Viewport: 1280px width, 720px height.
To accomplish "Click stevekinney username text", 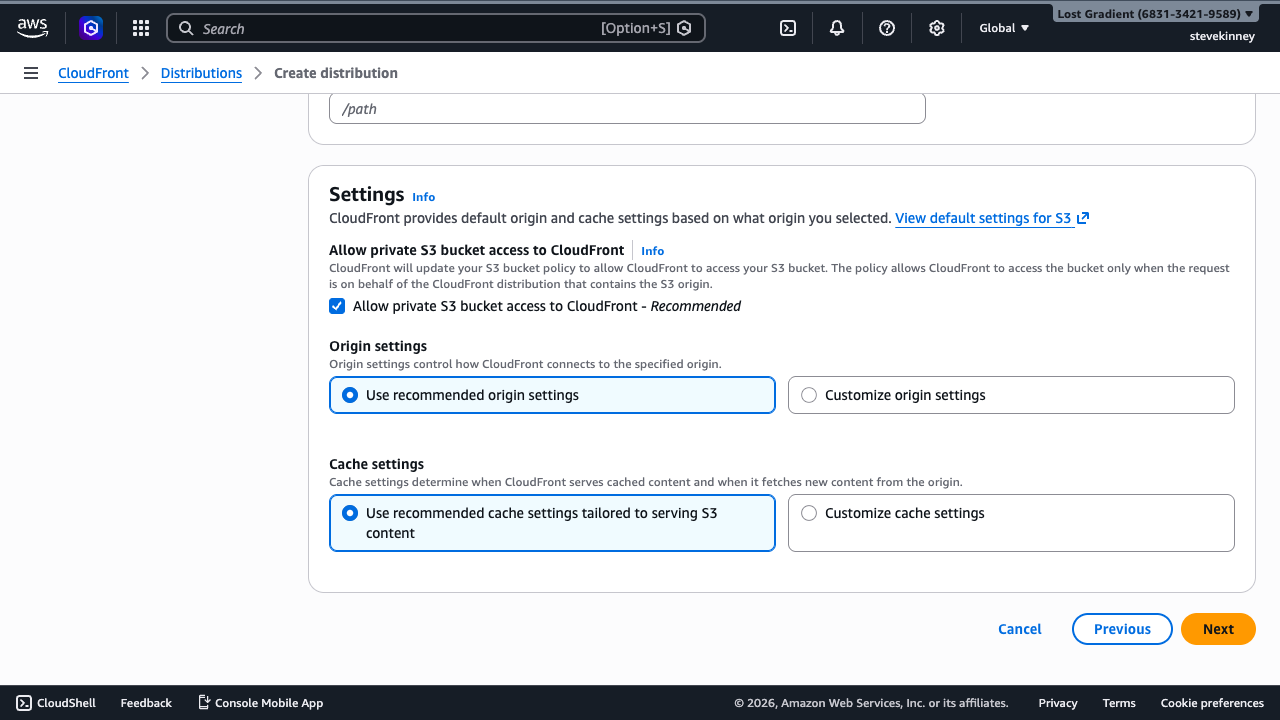I will [x=1222, y=36].
